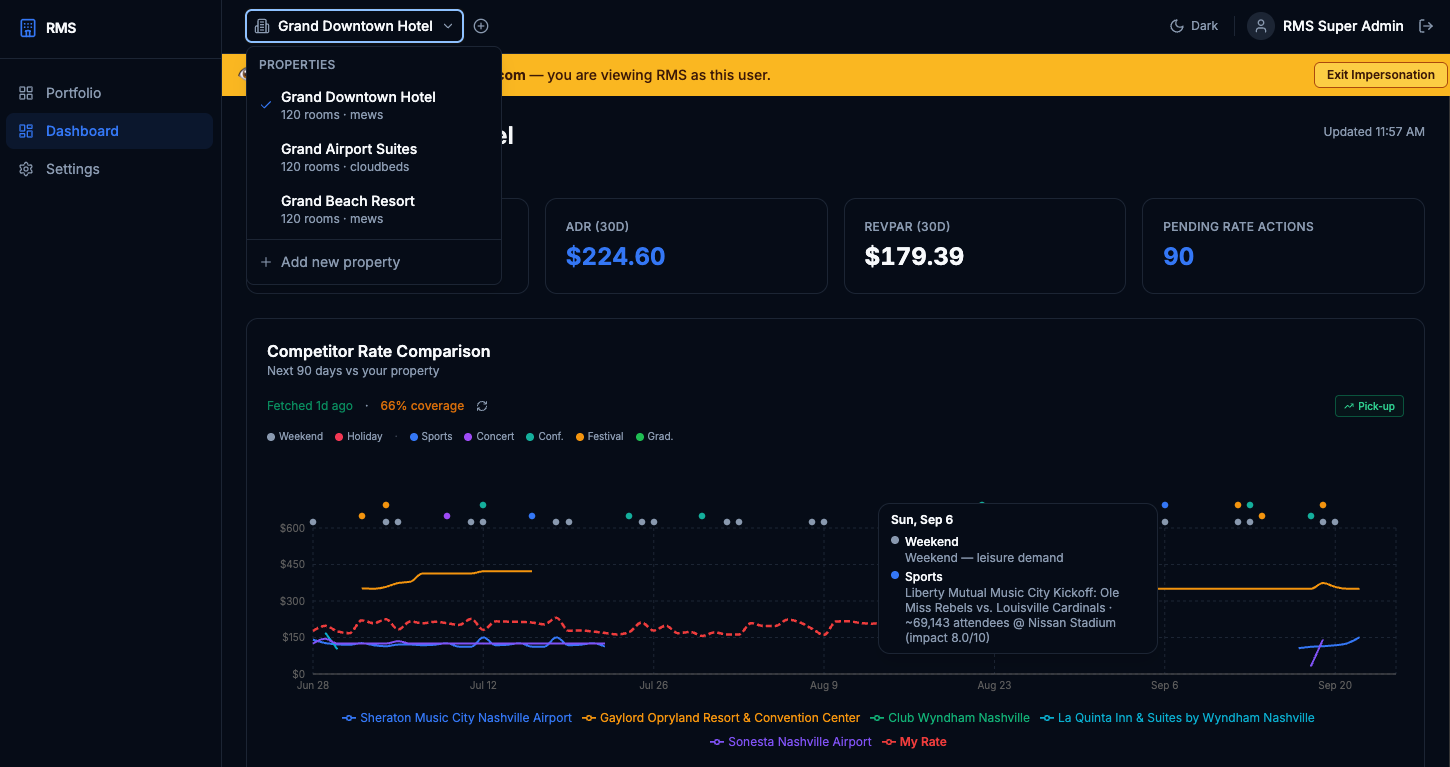Viewport: 1450px width, 767px height.
Task: Open Dashboard in the sidebar
Action: click(109, 131)
